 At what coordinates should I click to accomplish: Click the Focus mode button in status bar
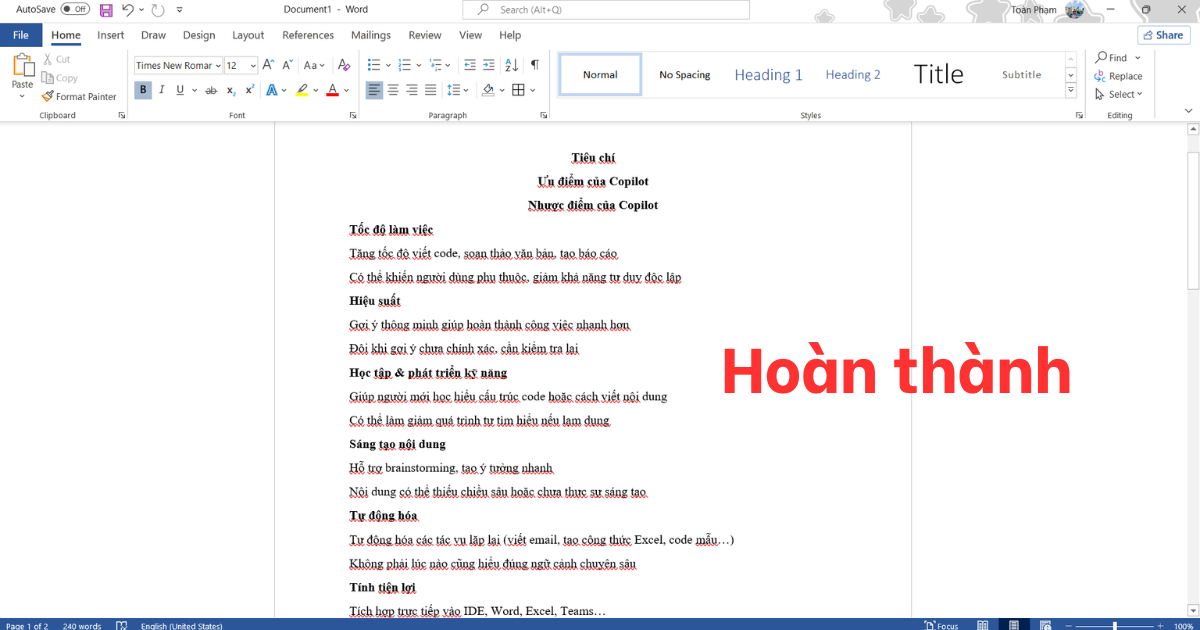tap(943, 625)
